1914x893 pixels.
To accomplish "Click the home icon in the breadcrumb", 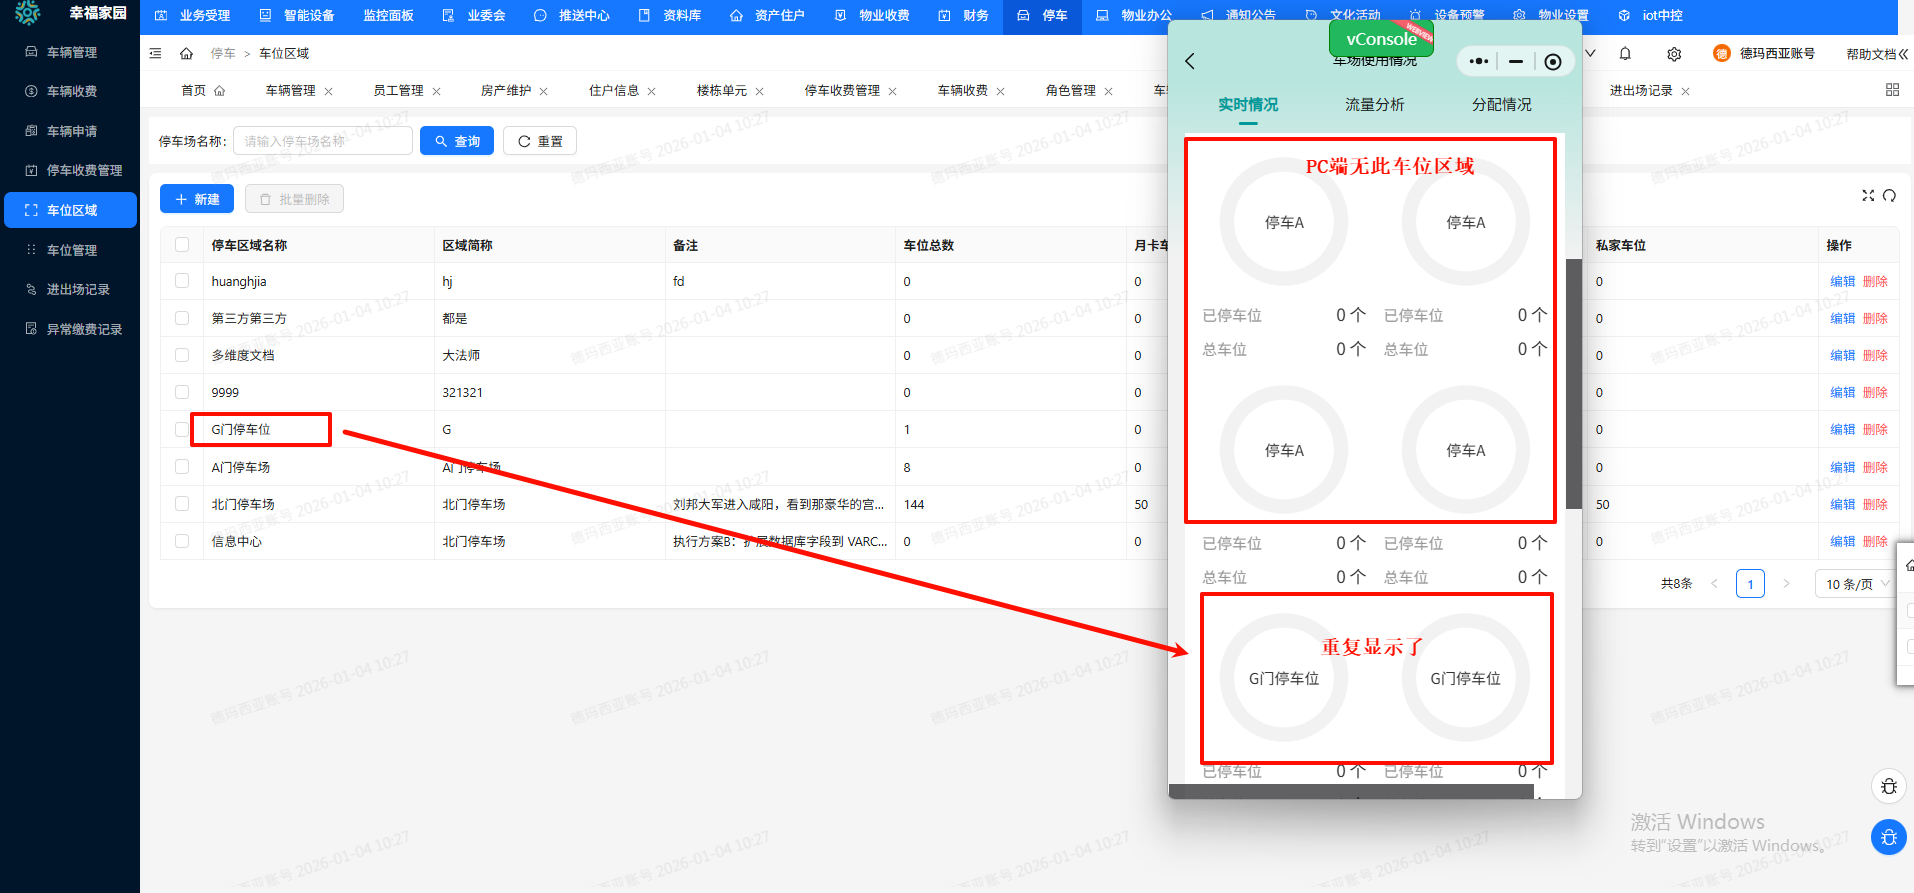I will point(186,54).
